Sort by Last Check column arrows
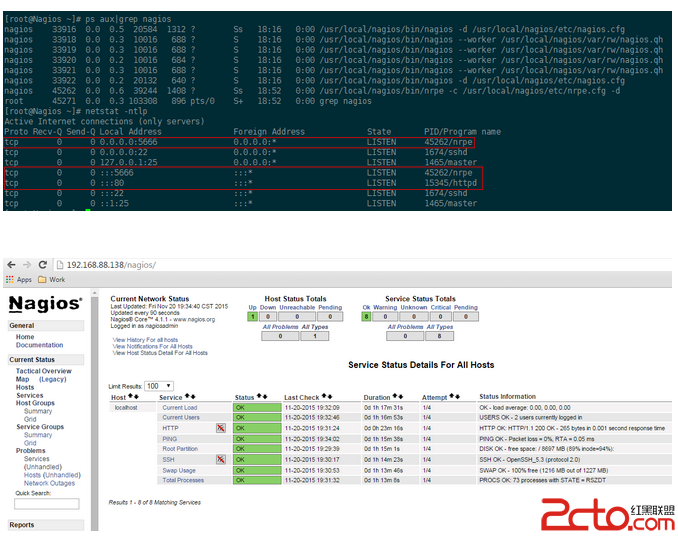The image size is (678, 541). (327, 397)
